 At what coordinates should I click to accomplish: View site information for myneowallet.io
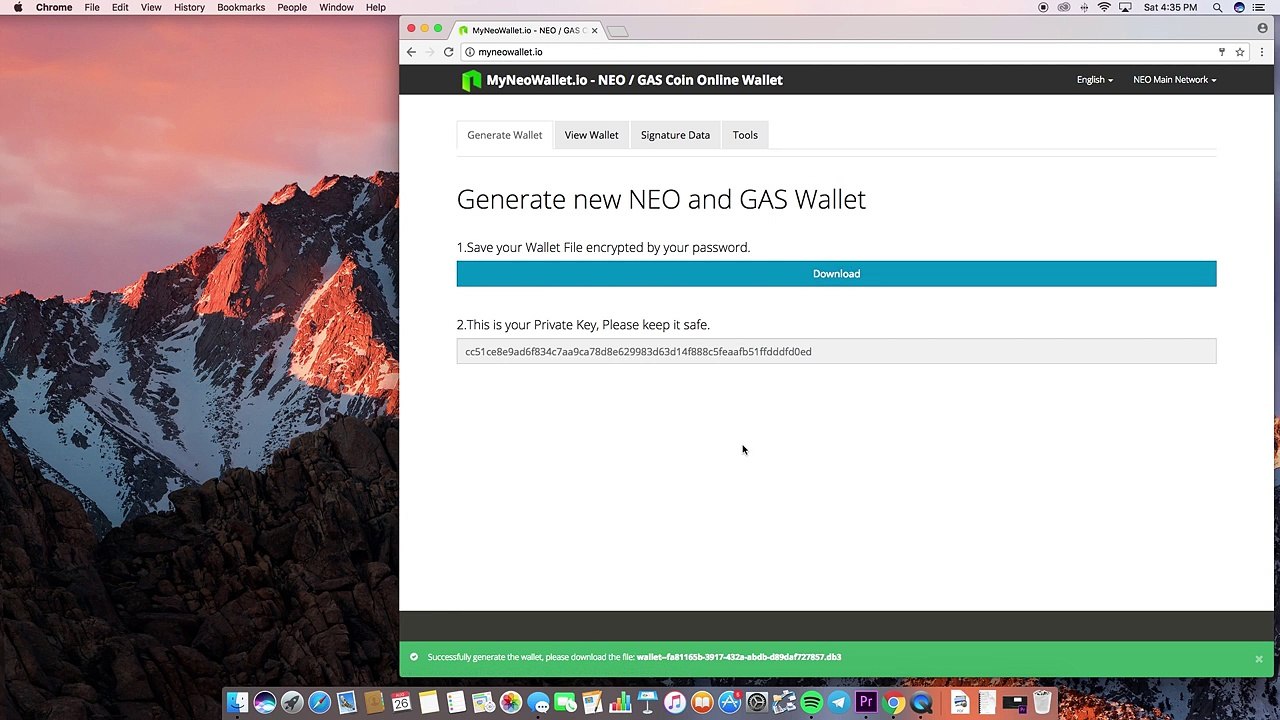coord(469,52)
